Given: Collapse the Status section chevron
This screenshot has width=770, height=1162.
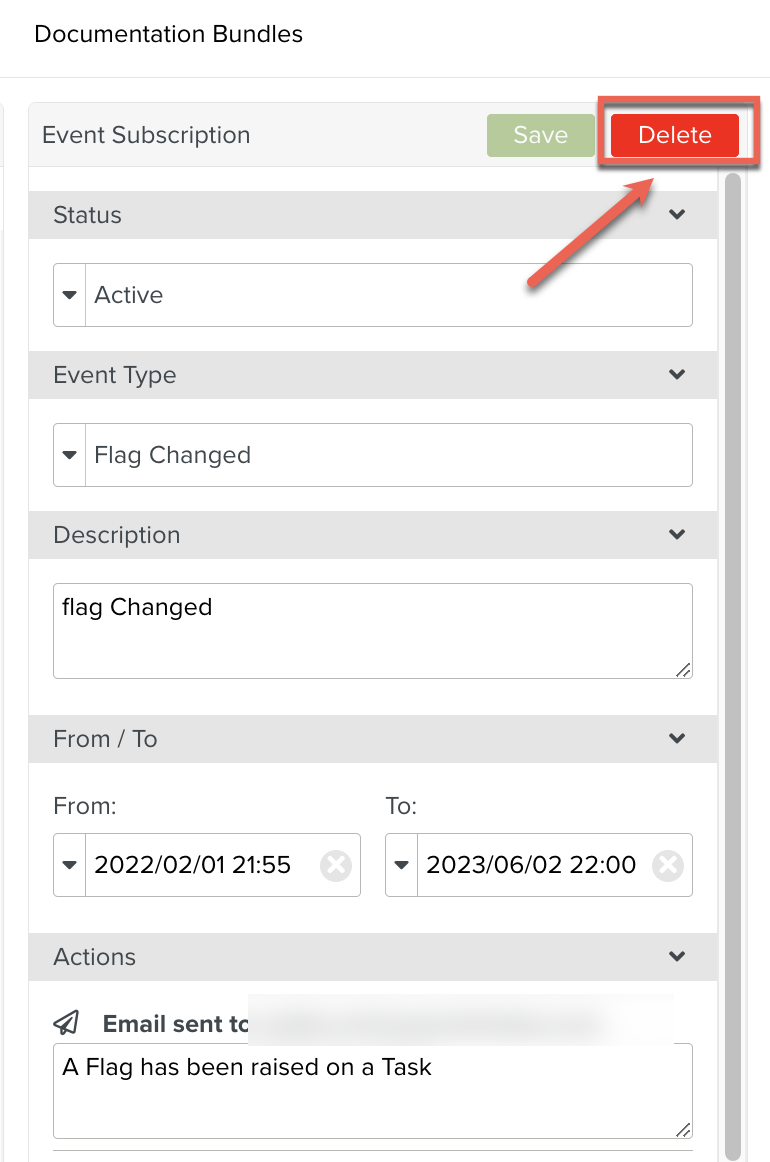Looking at the screenshot, I should (677, 215).
